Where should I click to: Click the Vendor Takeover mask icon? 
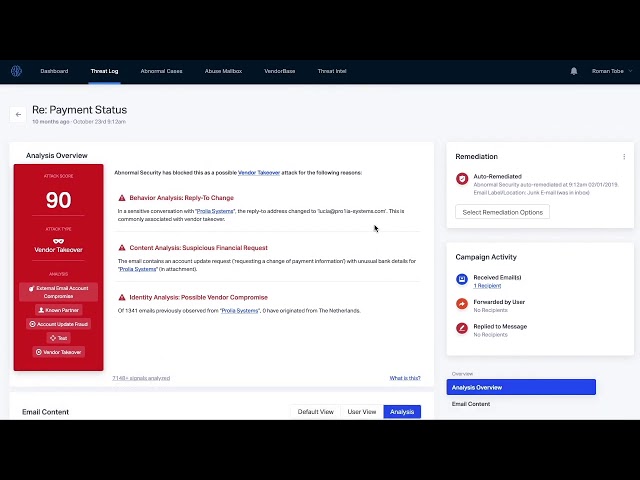pos(58,241)
